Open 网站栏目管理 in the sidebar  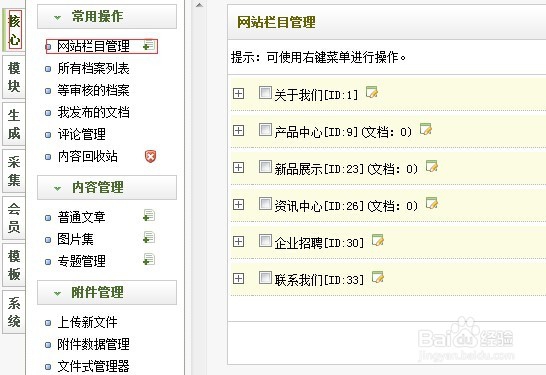tap(93, 46)
